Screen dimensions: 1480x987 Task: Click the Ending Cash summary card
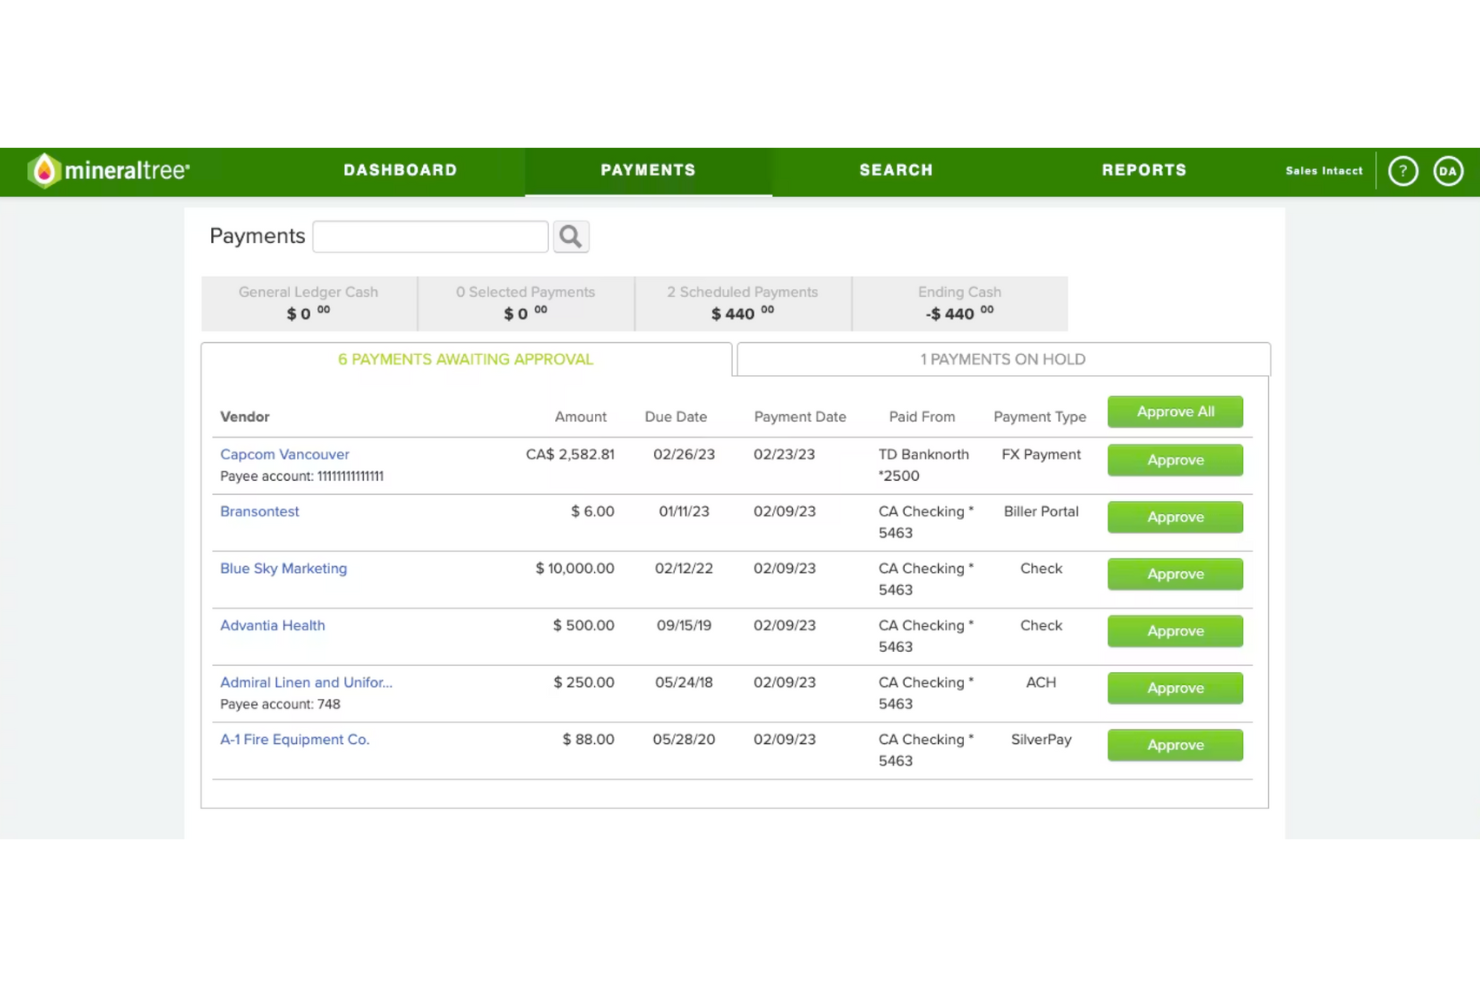click(959, 303)
